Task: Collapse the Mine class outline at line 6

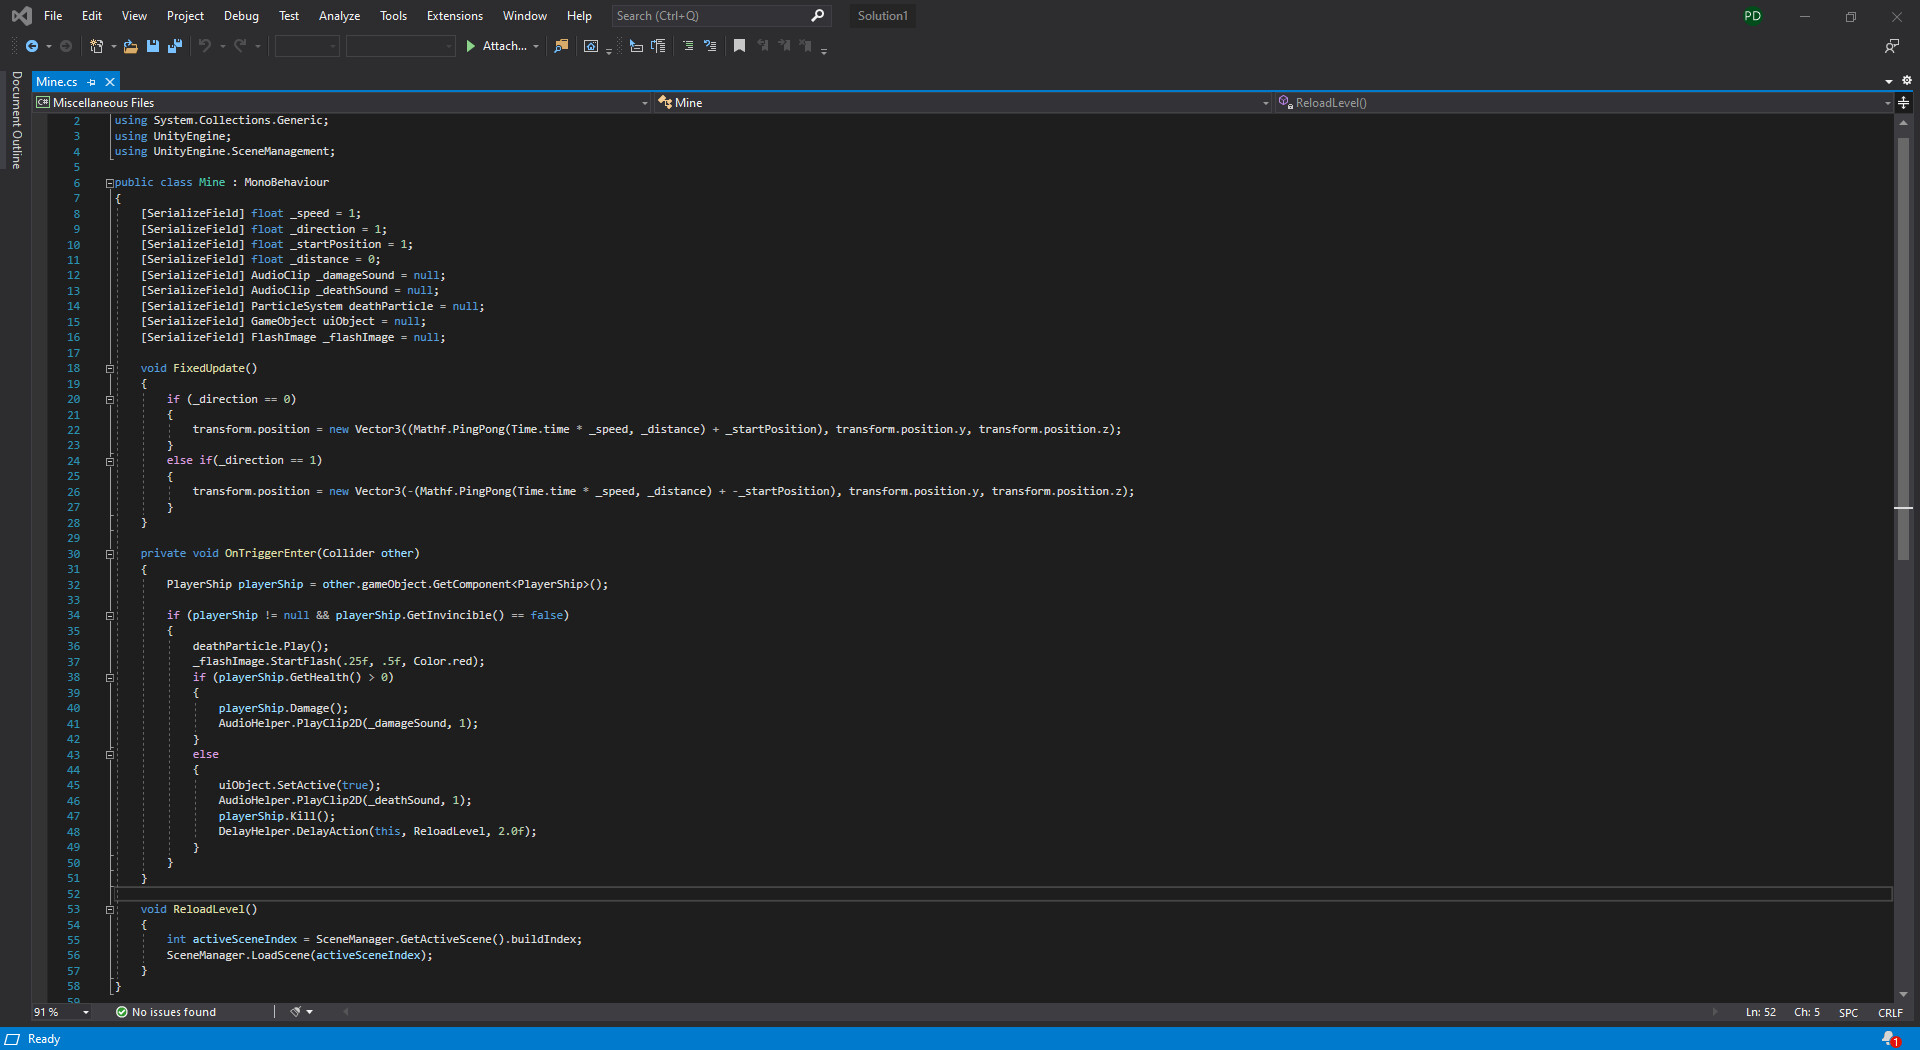Action: (110, 183)
